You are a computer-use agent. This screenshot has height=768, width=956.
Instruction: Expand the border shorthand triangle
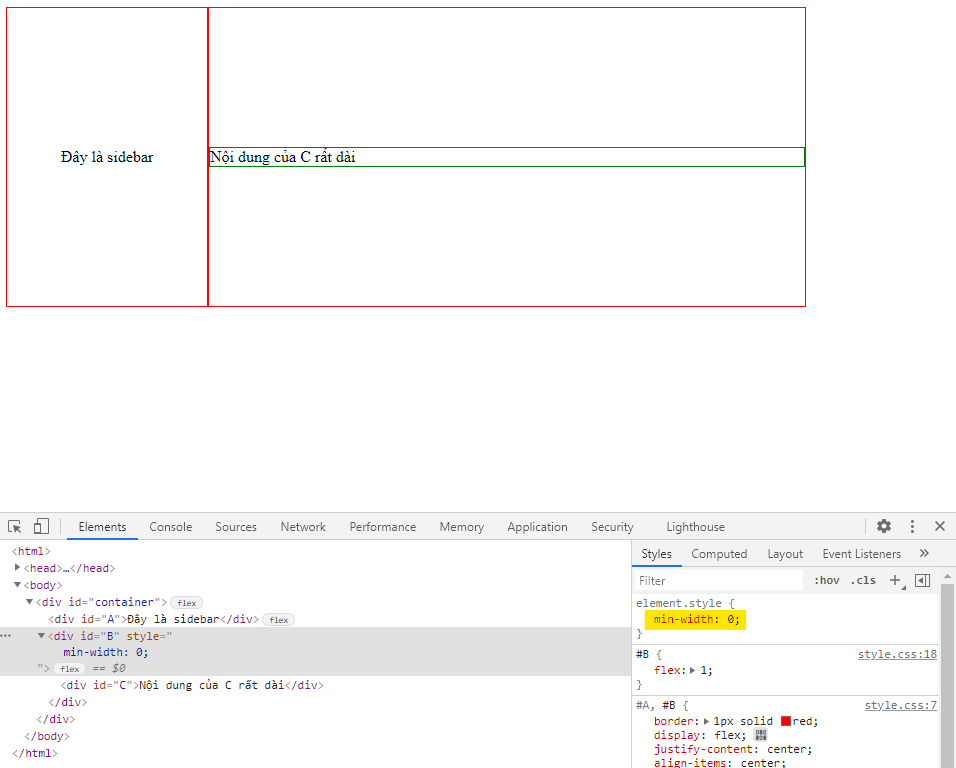click(707, 721)
